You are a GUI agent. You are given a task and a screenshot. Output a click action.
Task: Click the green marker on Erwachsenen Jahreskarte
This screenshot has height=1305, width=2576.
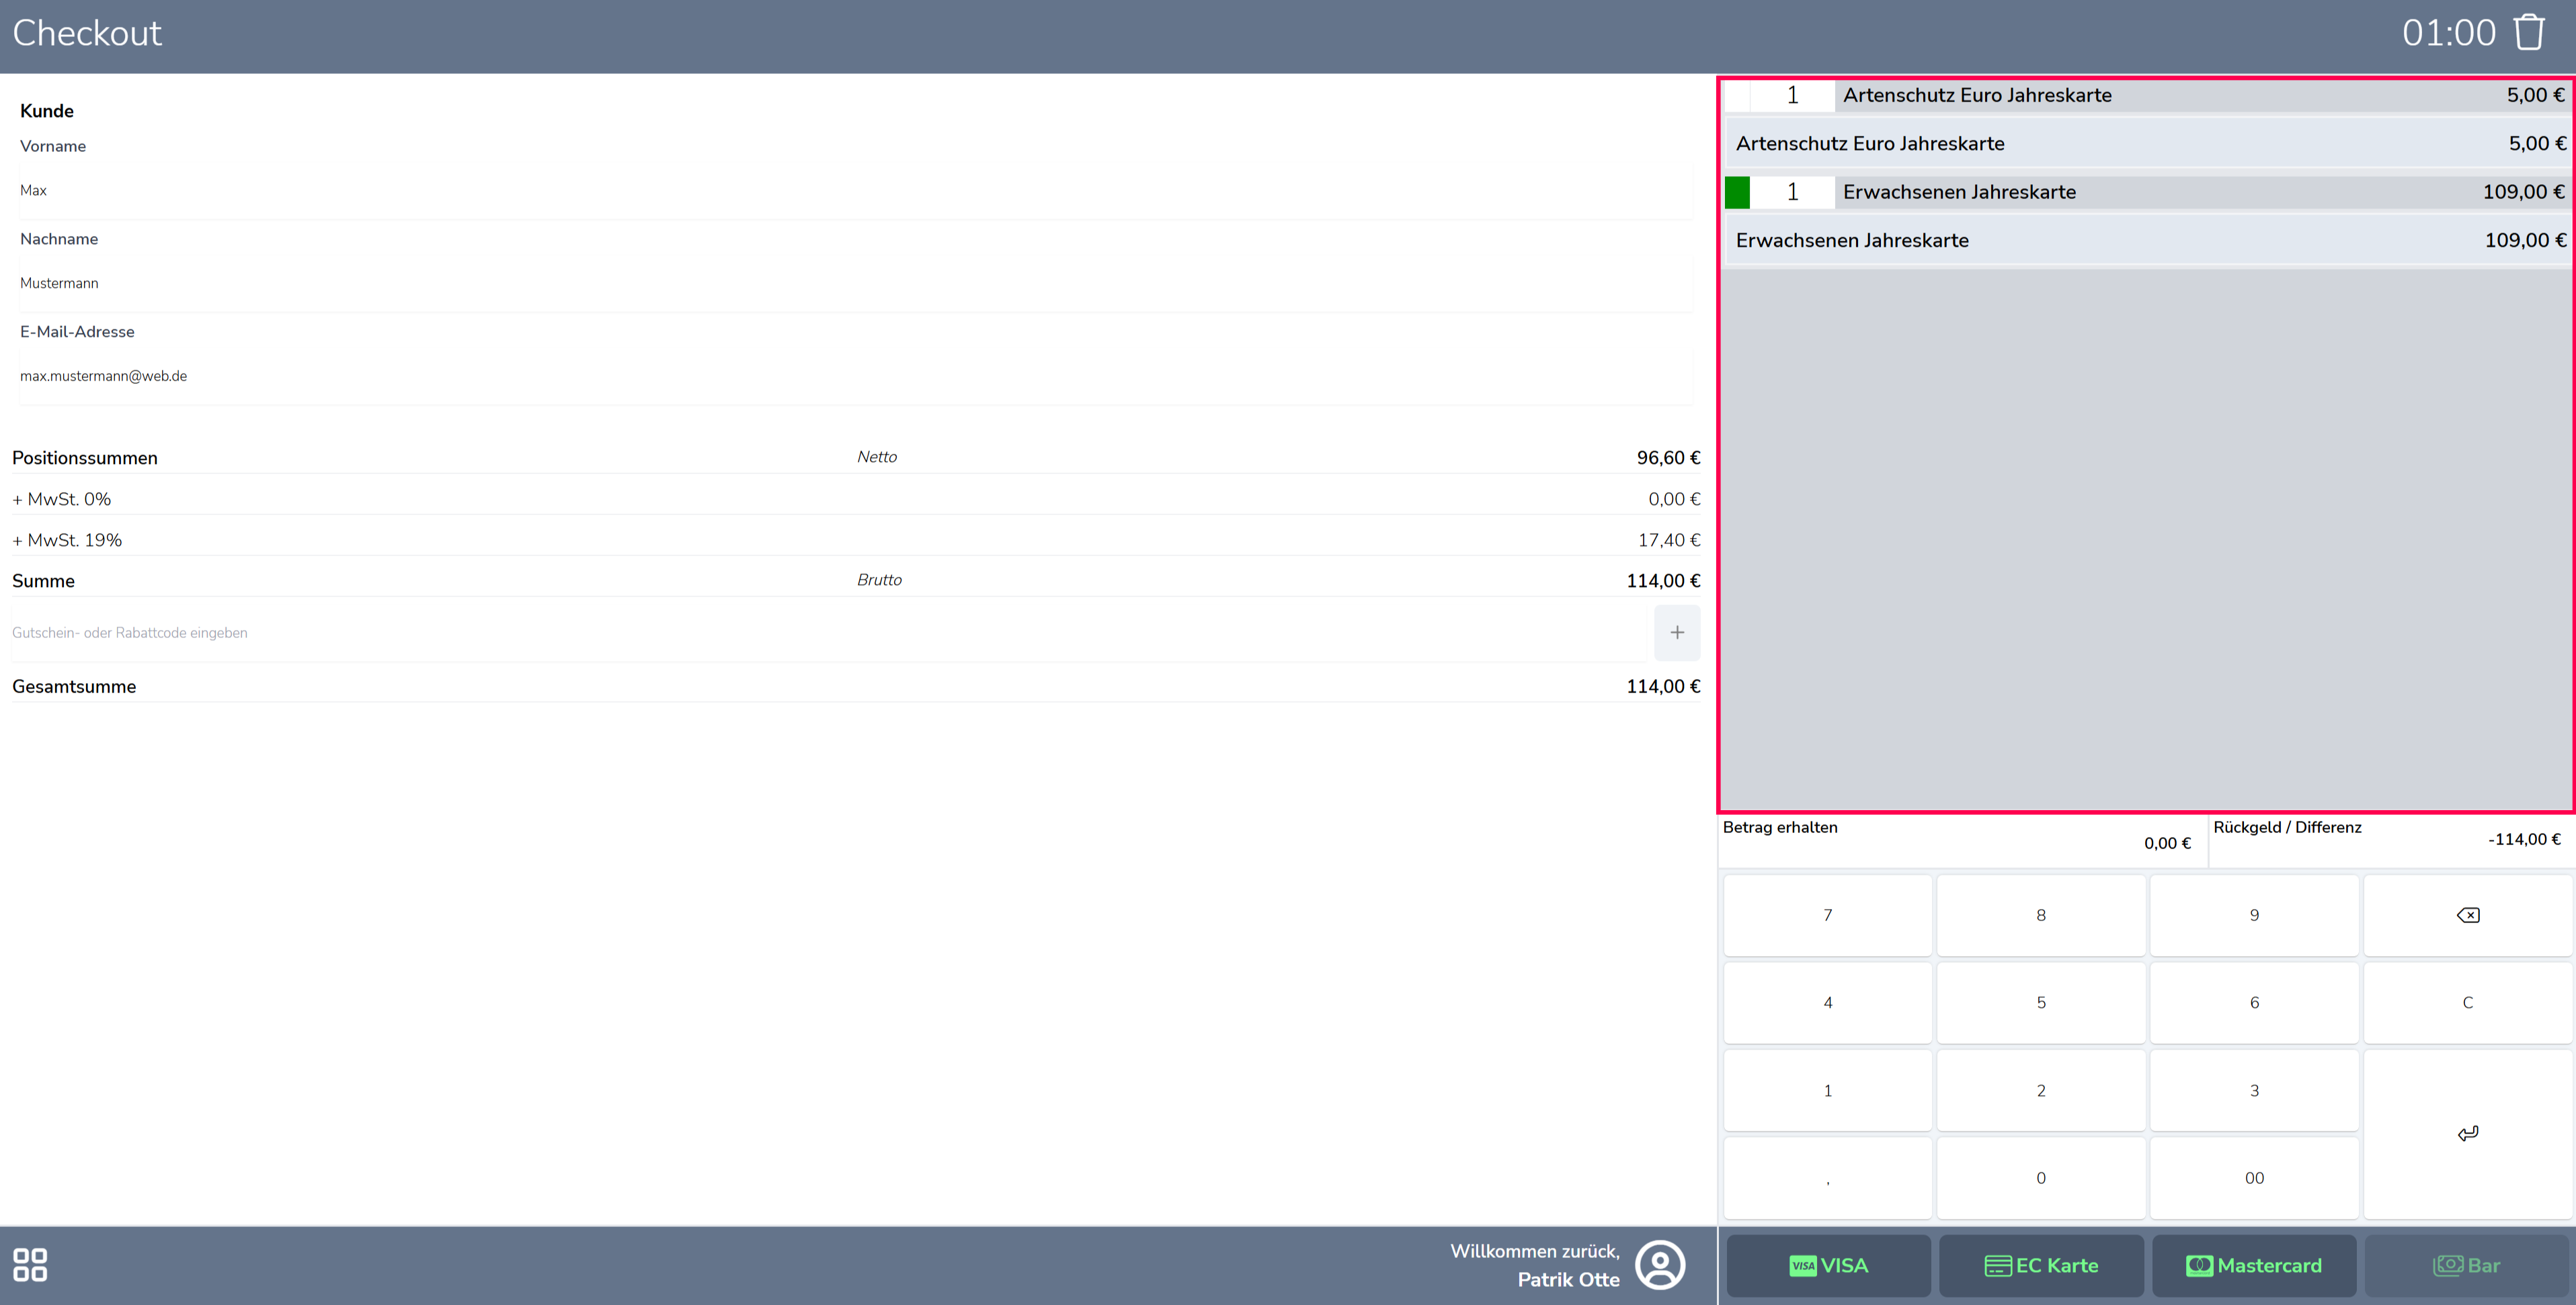tap(1737, 192)
